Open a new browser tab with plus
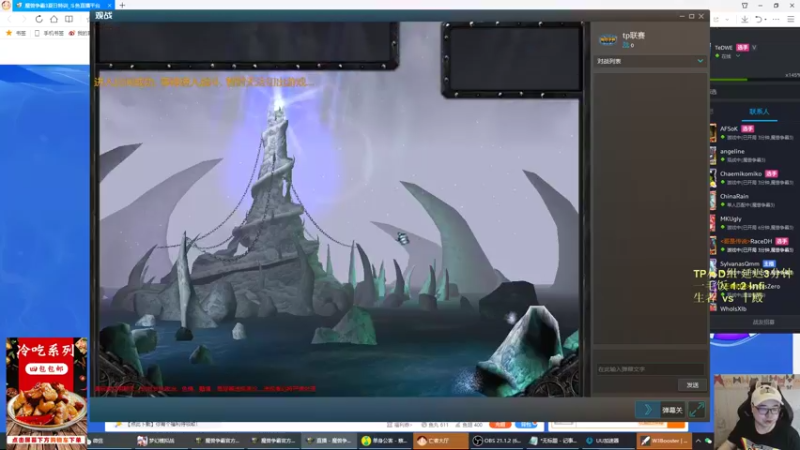The width and height of the screenshot is (800, 450). point(122,5)
